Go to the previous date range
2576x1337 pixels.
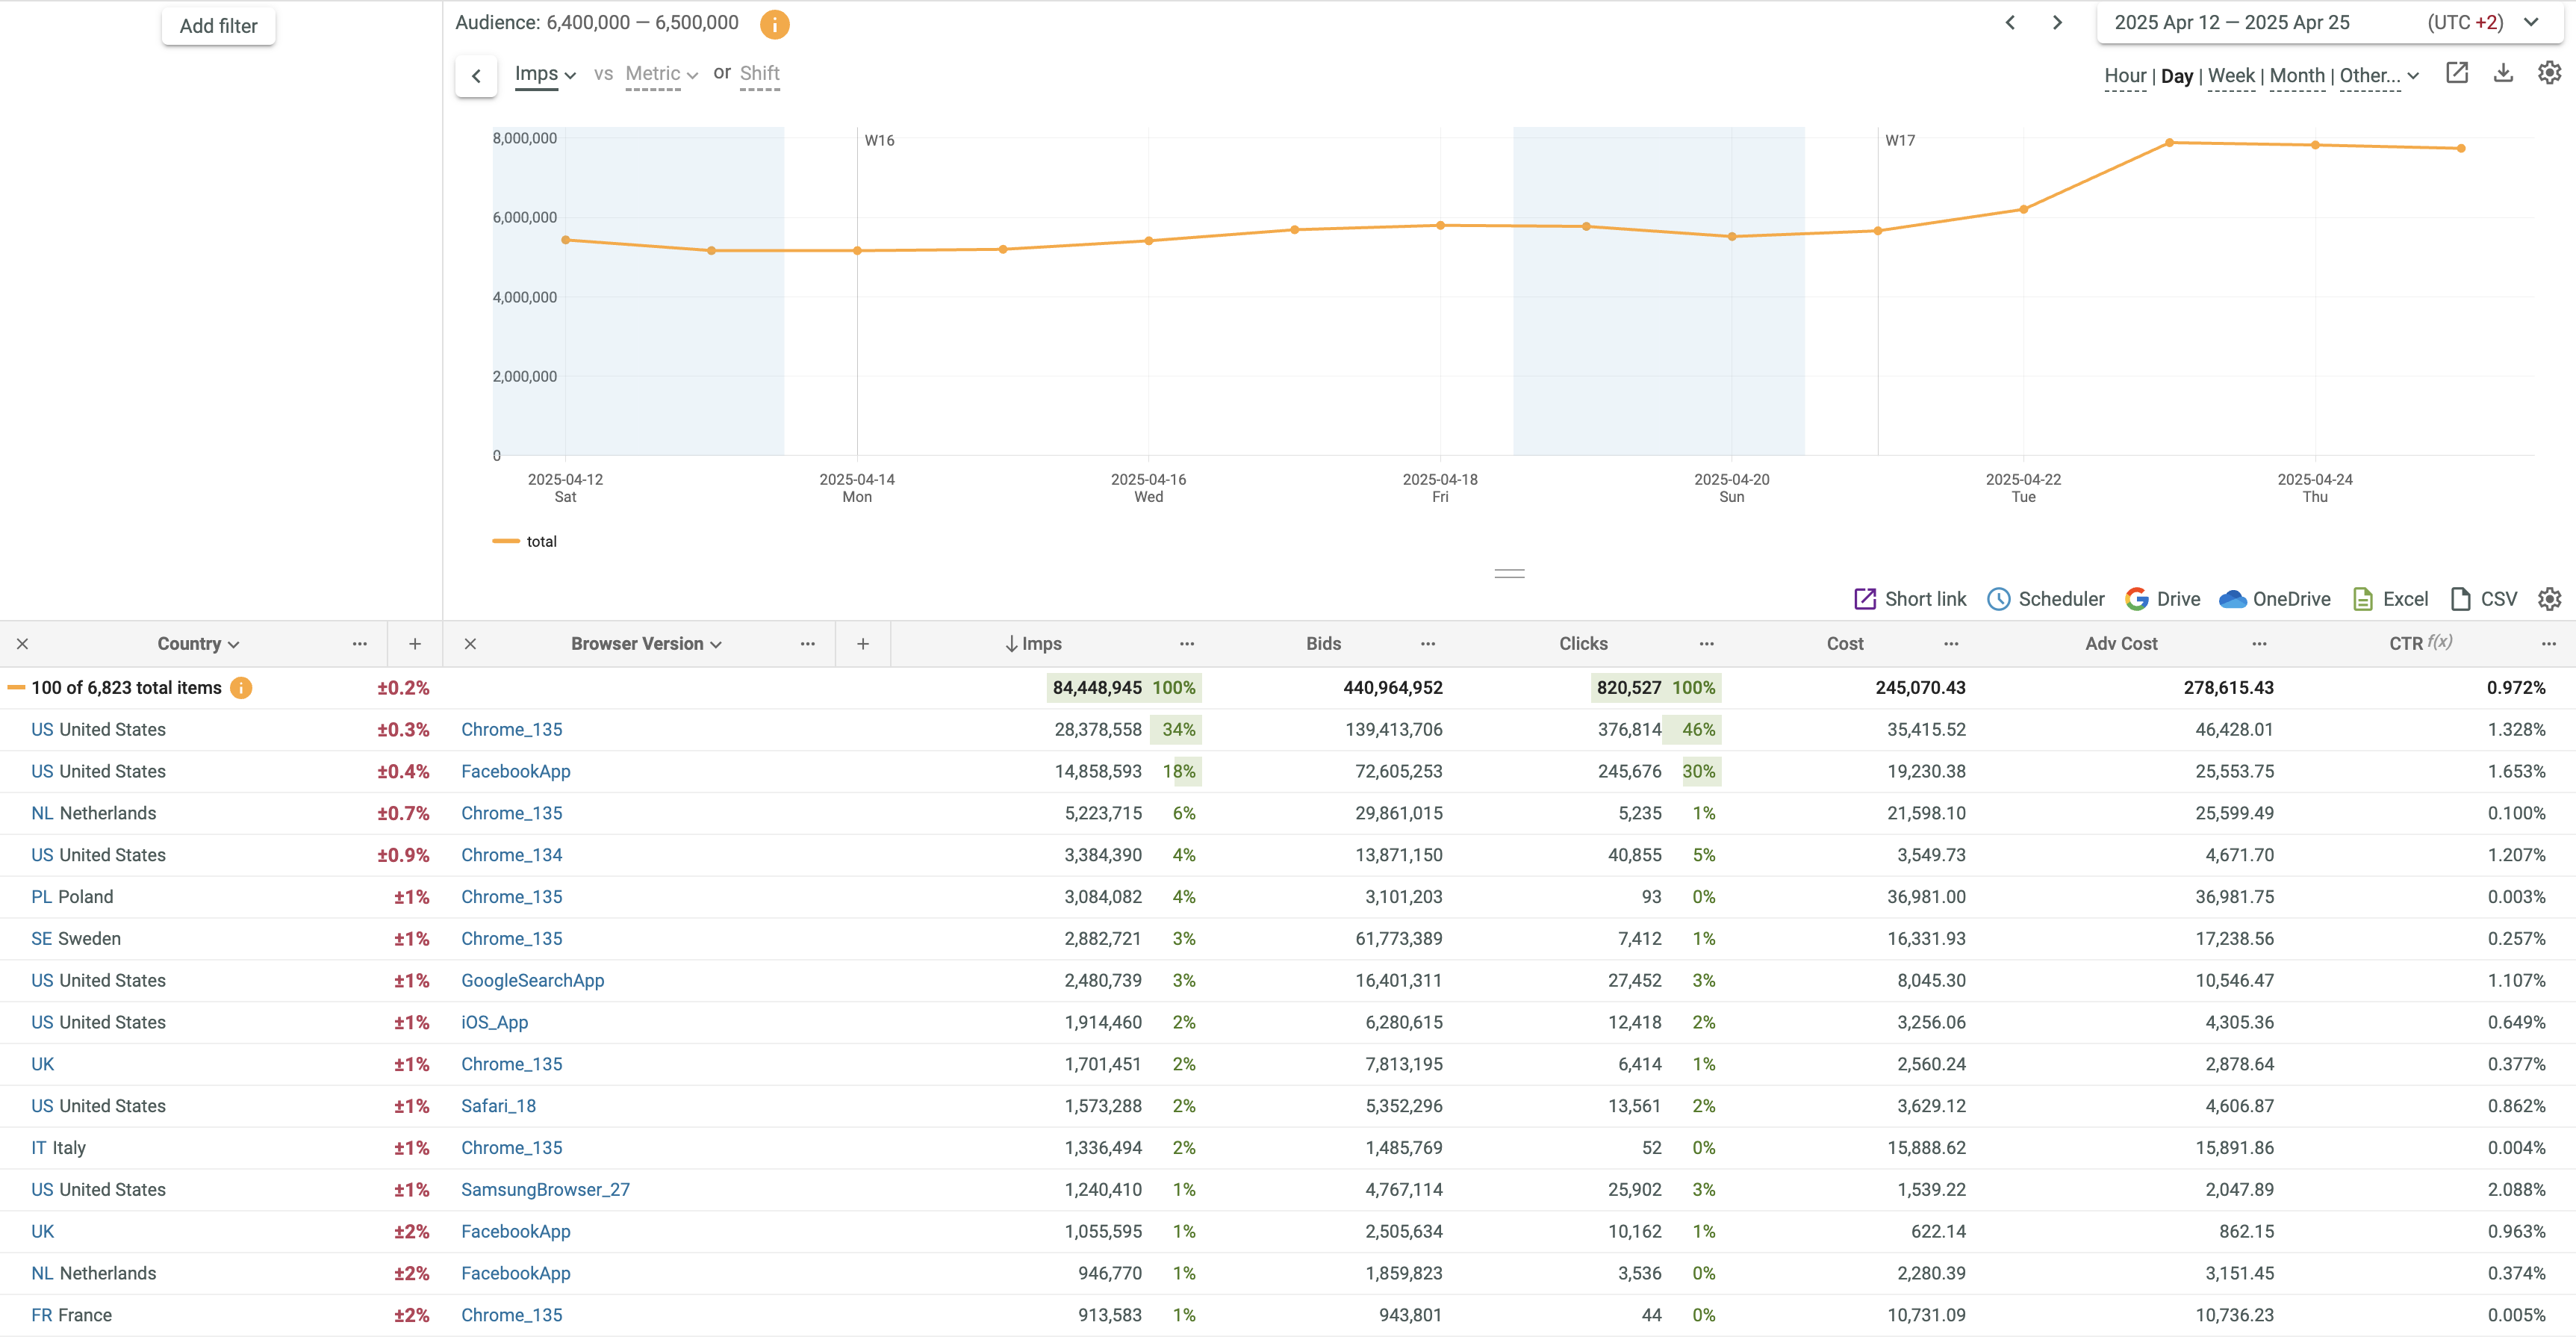(2010, 23)
